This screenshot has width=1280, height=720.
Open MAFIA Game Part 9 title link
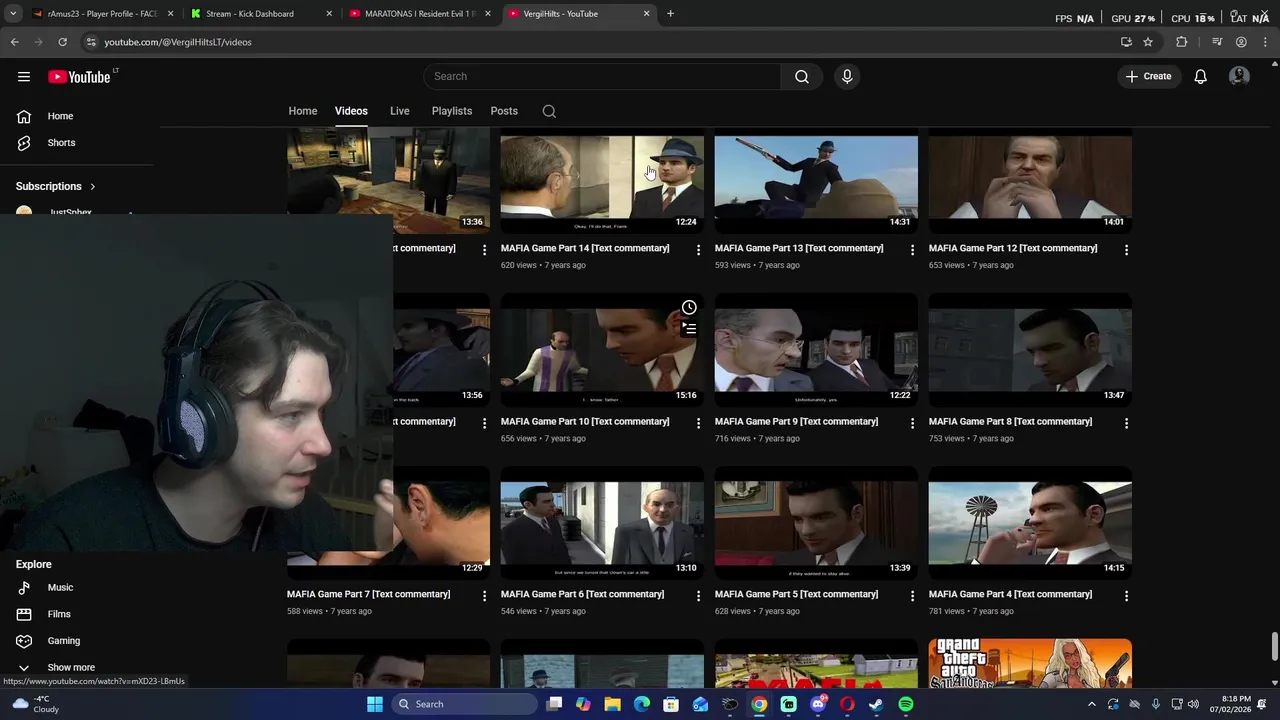(796, 421)
